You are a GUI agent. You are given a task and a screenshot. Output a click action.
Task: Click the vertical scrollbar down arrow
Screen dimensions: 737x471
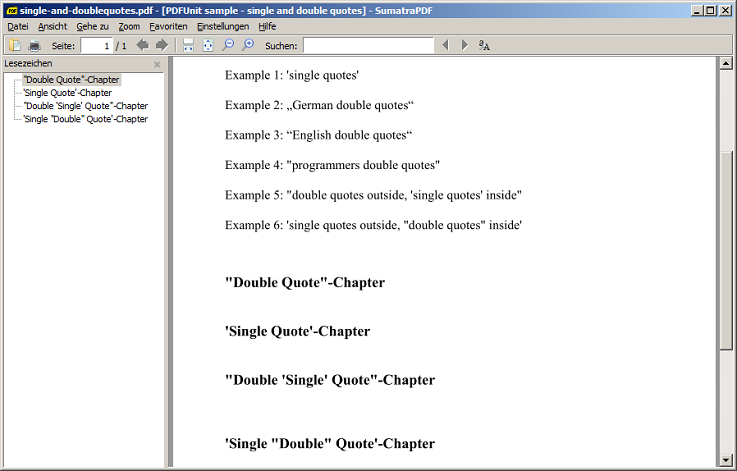(x=726, y=460)
